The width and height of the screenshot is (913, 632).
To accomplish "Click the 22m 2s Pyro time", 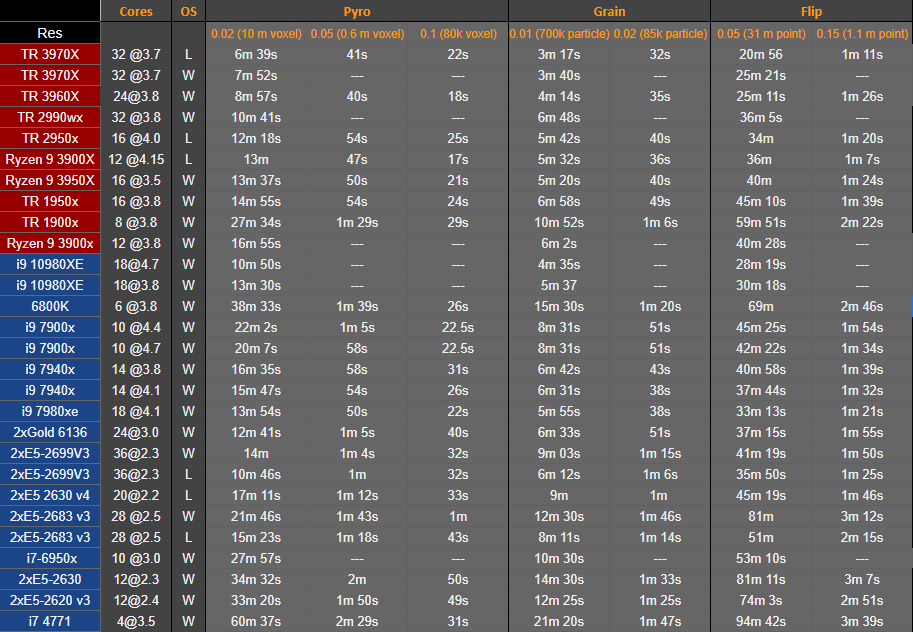I will point(256,327).
